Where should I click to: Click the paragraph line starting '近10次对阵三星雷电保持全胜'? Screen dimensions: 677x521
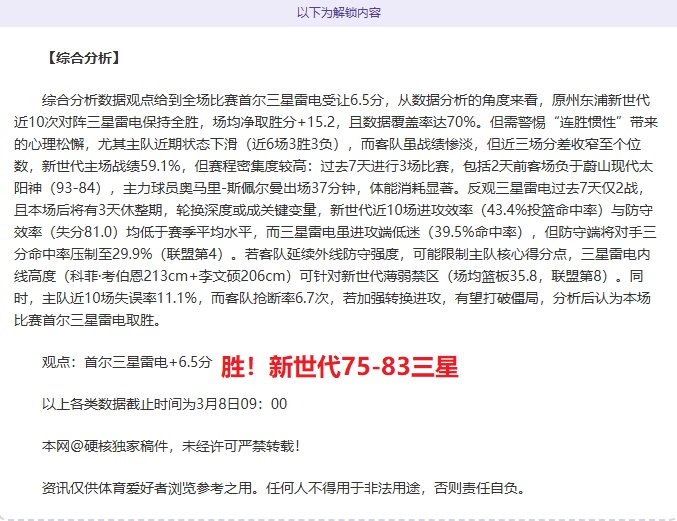pyautogui.click(x=335, y=123)
